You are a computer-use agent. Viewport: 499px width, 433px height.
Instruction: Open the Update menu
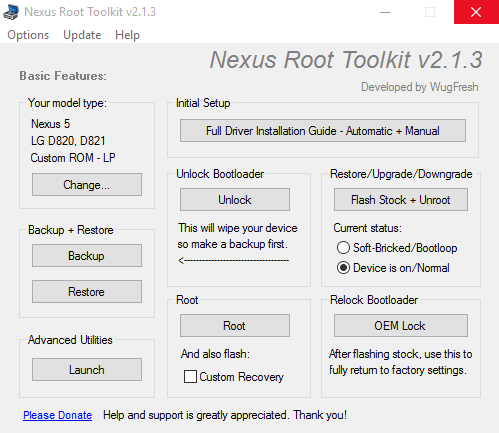(x=82, y=35)
